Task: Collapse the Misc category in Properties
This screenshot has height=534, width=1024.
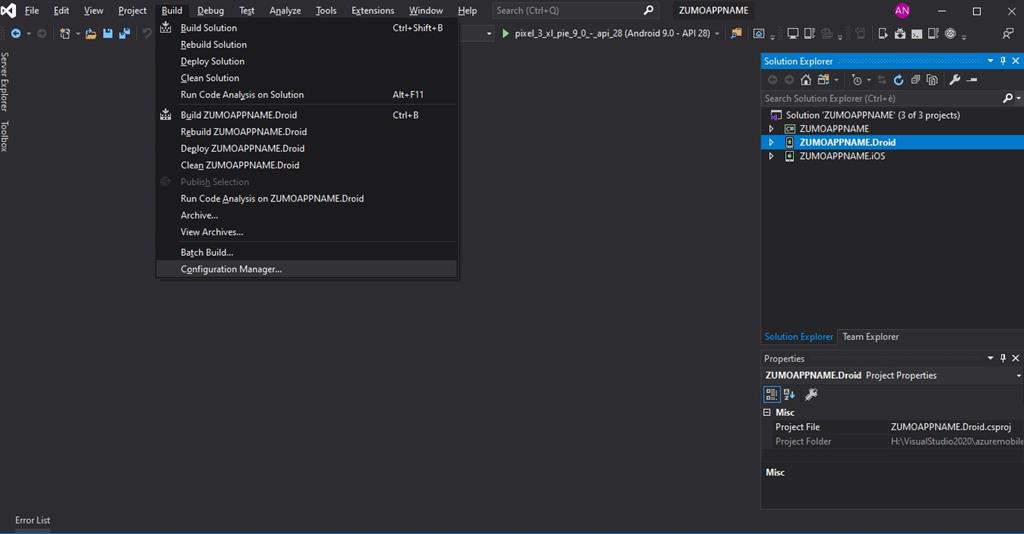Action: click(x=767, y=413)
